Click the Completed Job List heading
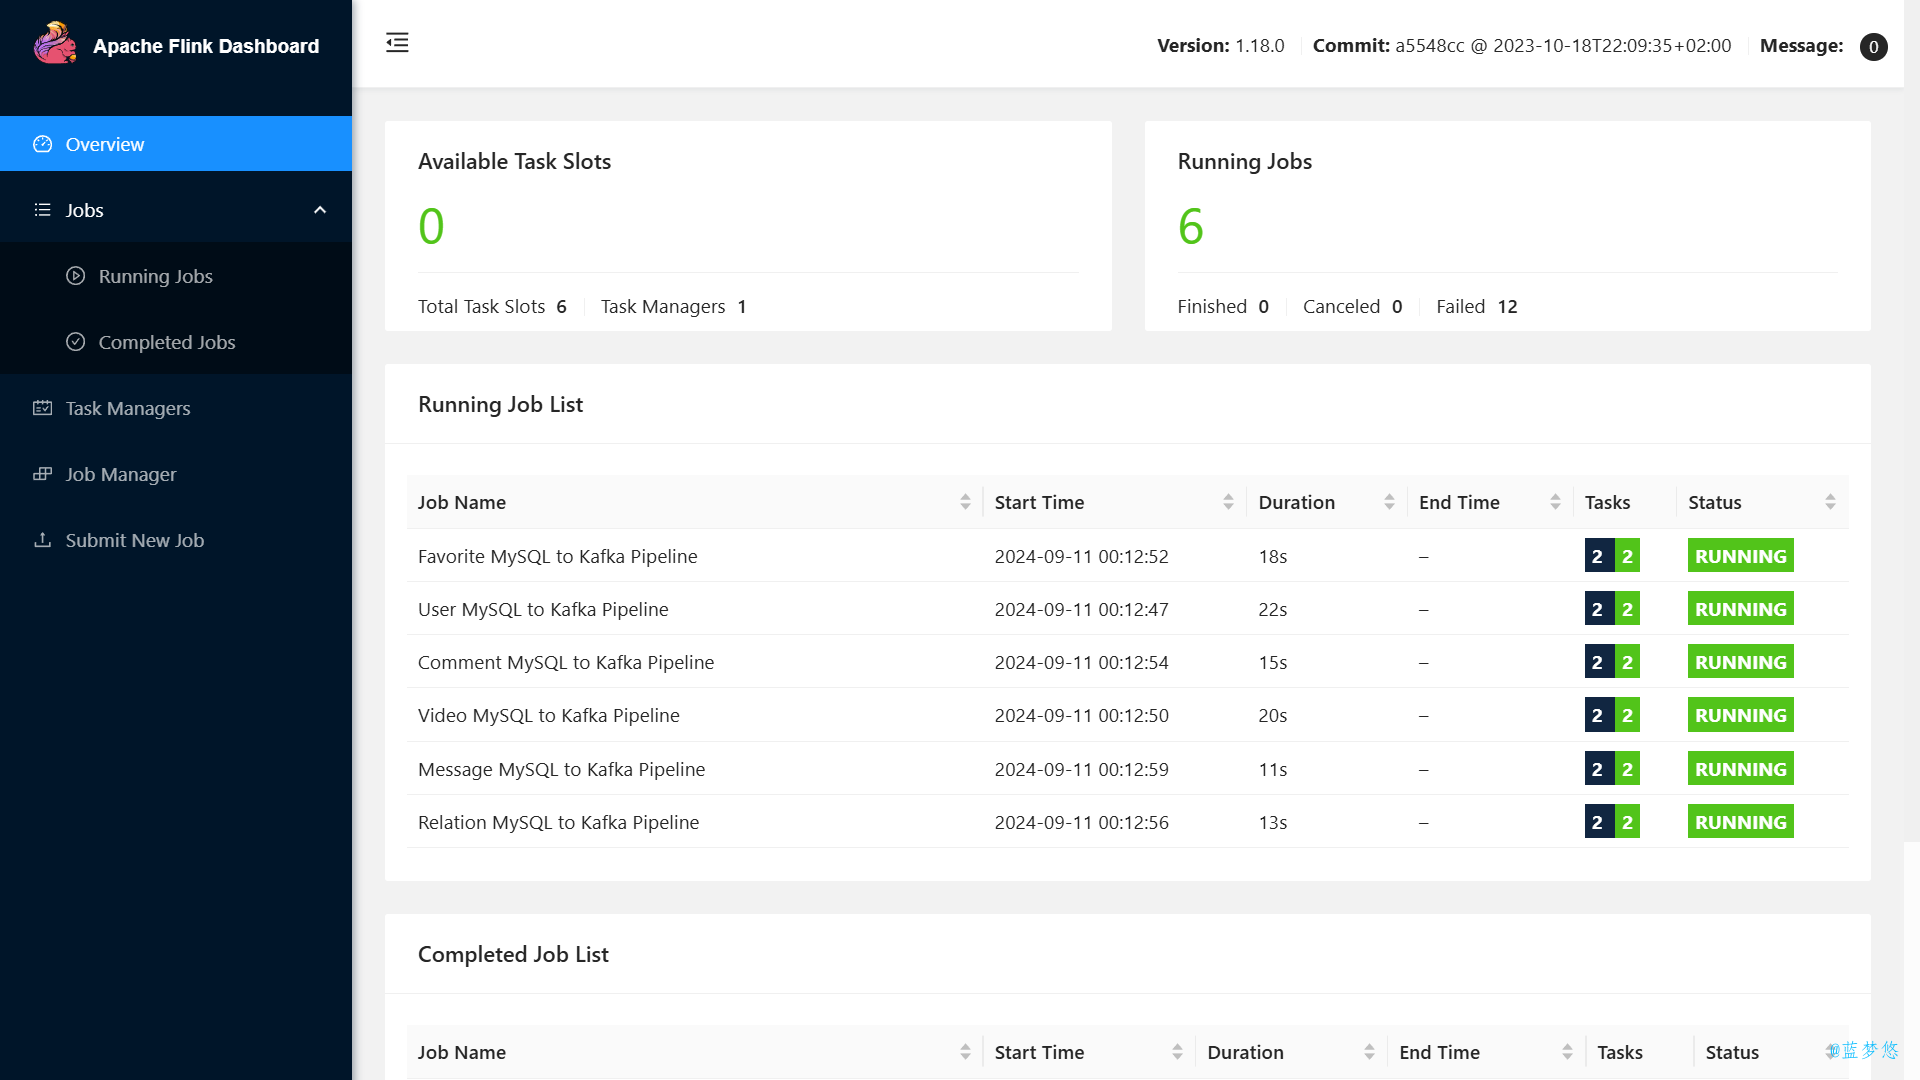 513,954
